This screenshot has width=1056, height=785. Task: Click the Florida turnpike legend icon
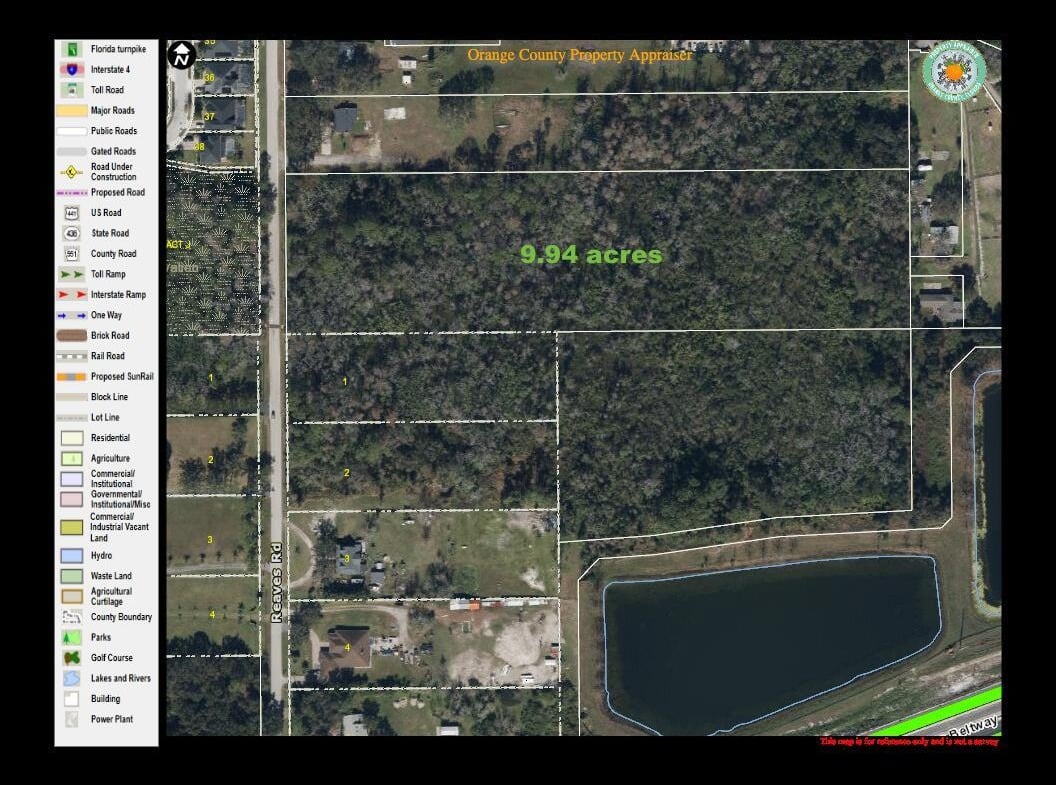pos(71,49)
